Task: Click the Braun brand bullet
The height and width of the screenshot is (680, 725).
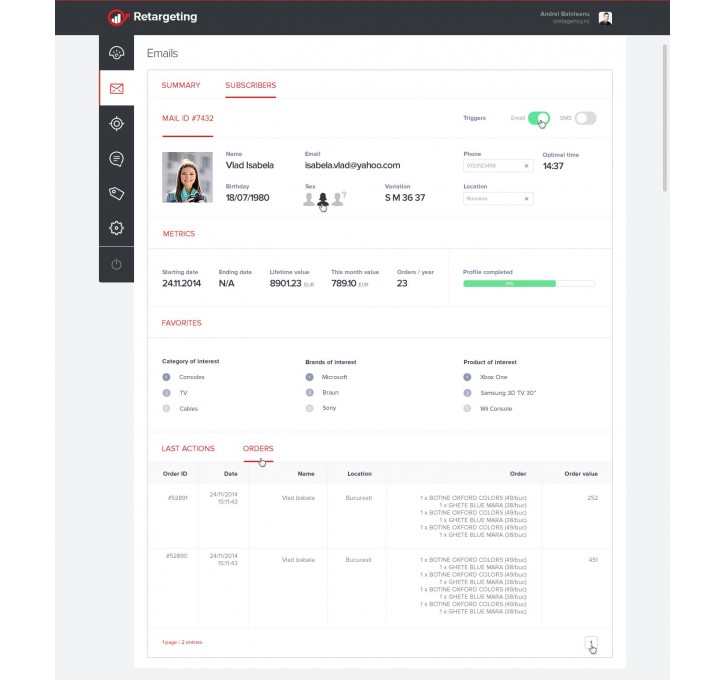Action: [x=310, y=392]
